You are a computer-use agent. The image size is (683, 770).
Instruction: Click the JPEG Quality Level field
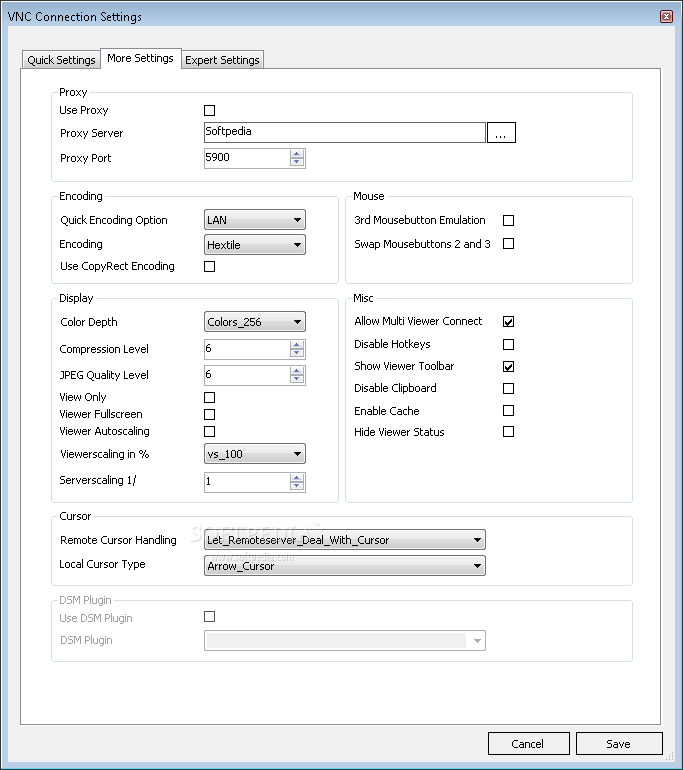pos(247,375)
